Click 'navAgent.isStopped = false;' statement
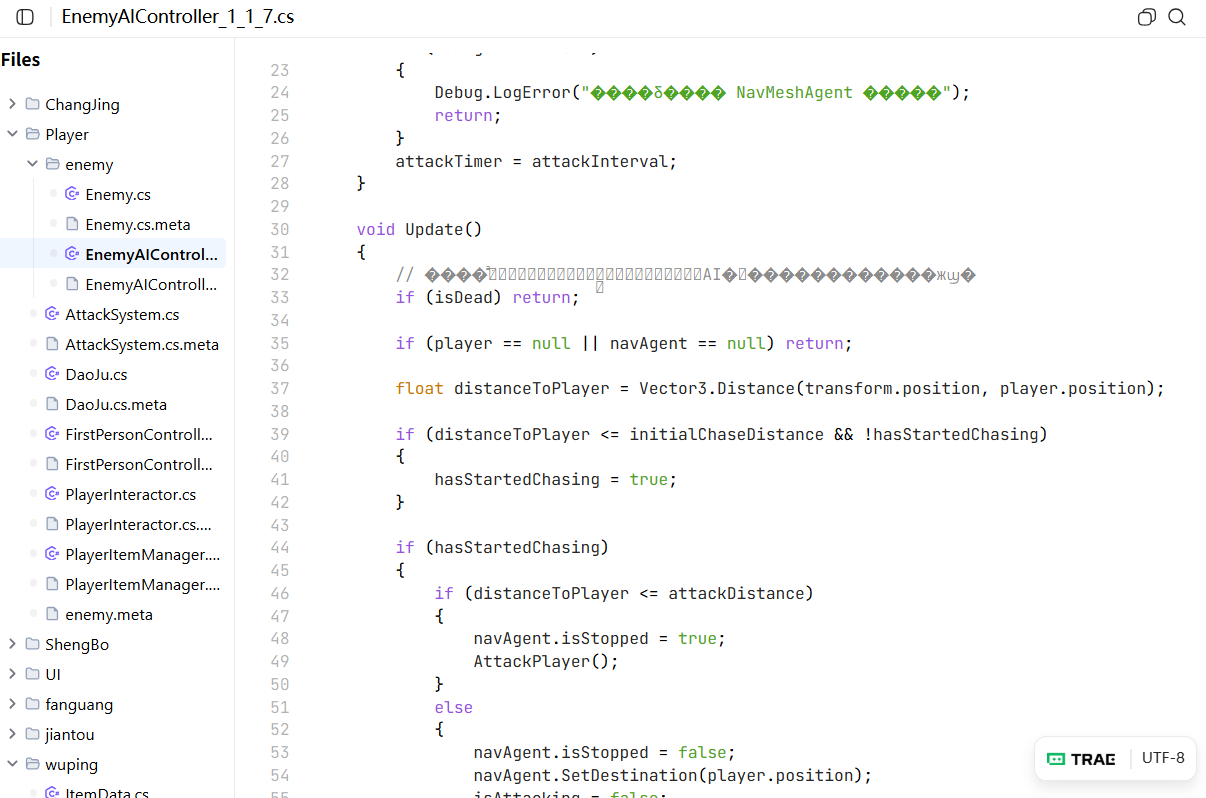 point(604,752)
